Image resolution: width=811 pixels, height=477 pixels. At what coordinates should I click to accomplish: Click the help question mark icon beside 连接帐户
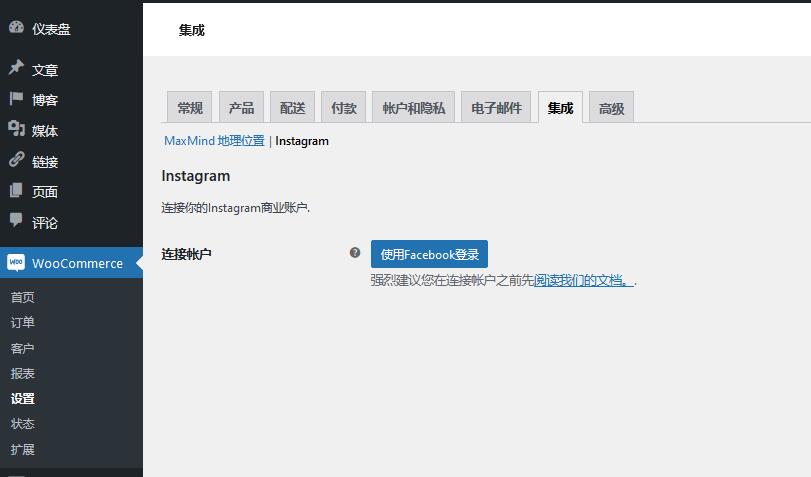(x=355, y=252)
